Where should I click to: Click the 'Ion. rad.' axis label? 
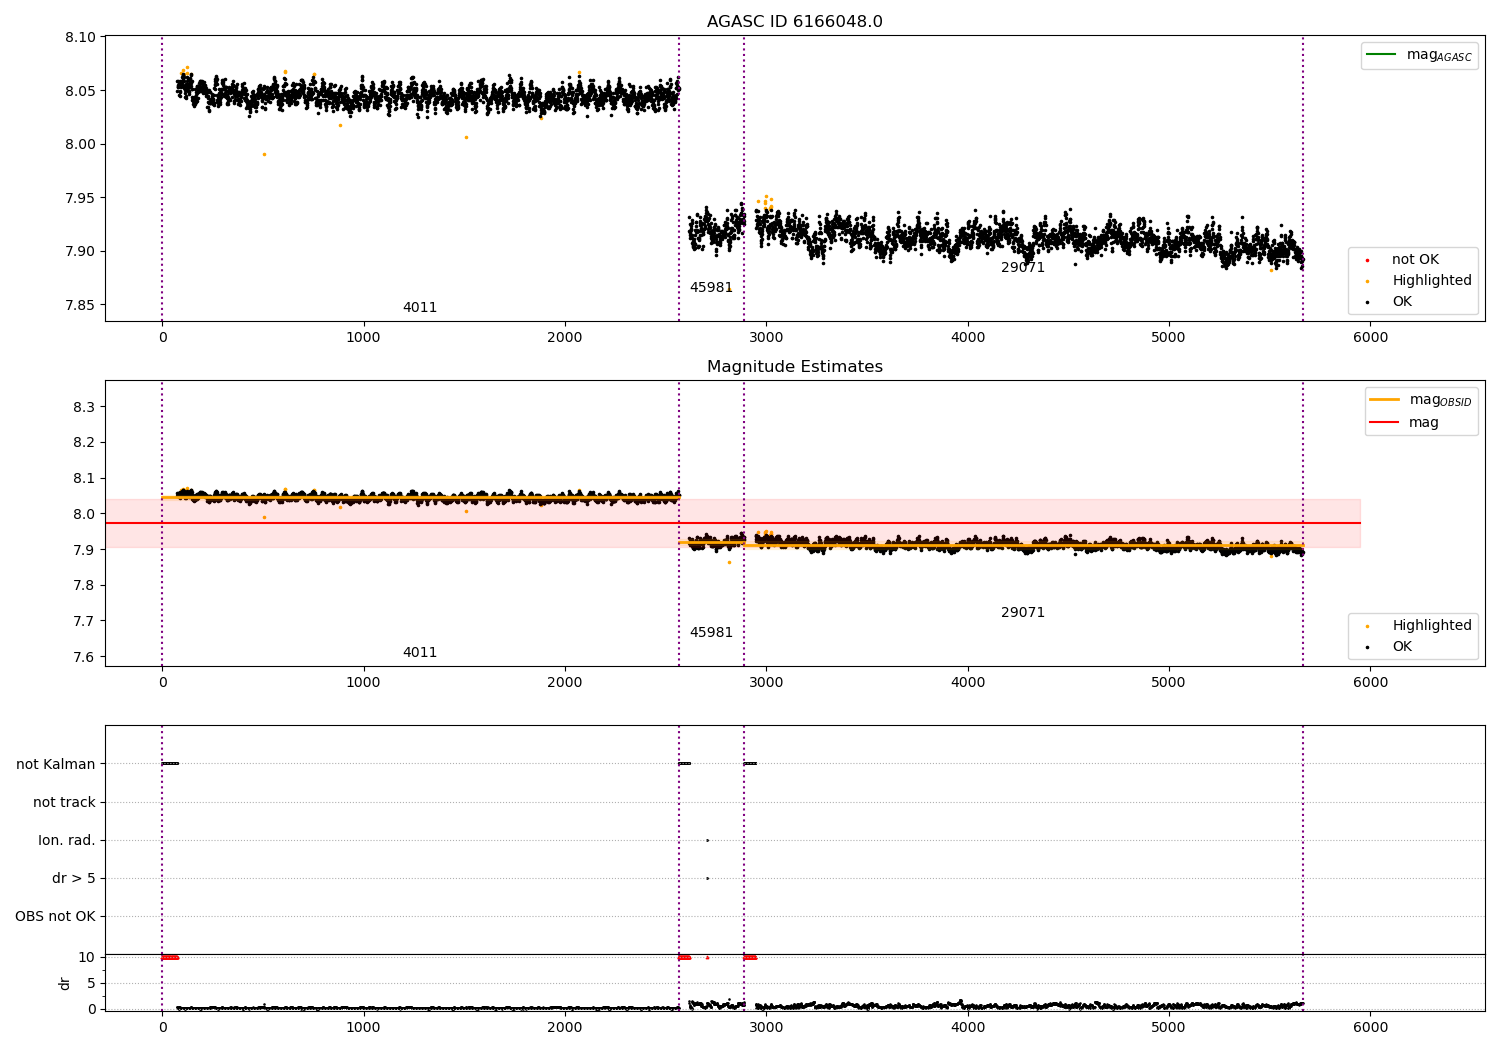67,841
